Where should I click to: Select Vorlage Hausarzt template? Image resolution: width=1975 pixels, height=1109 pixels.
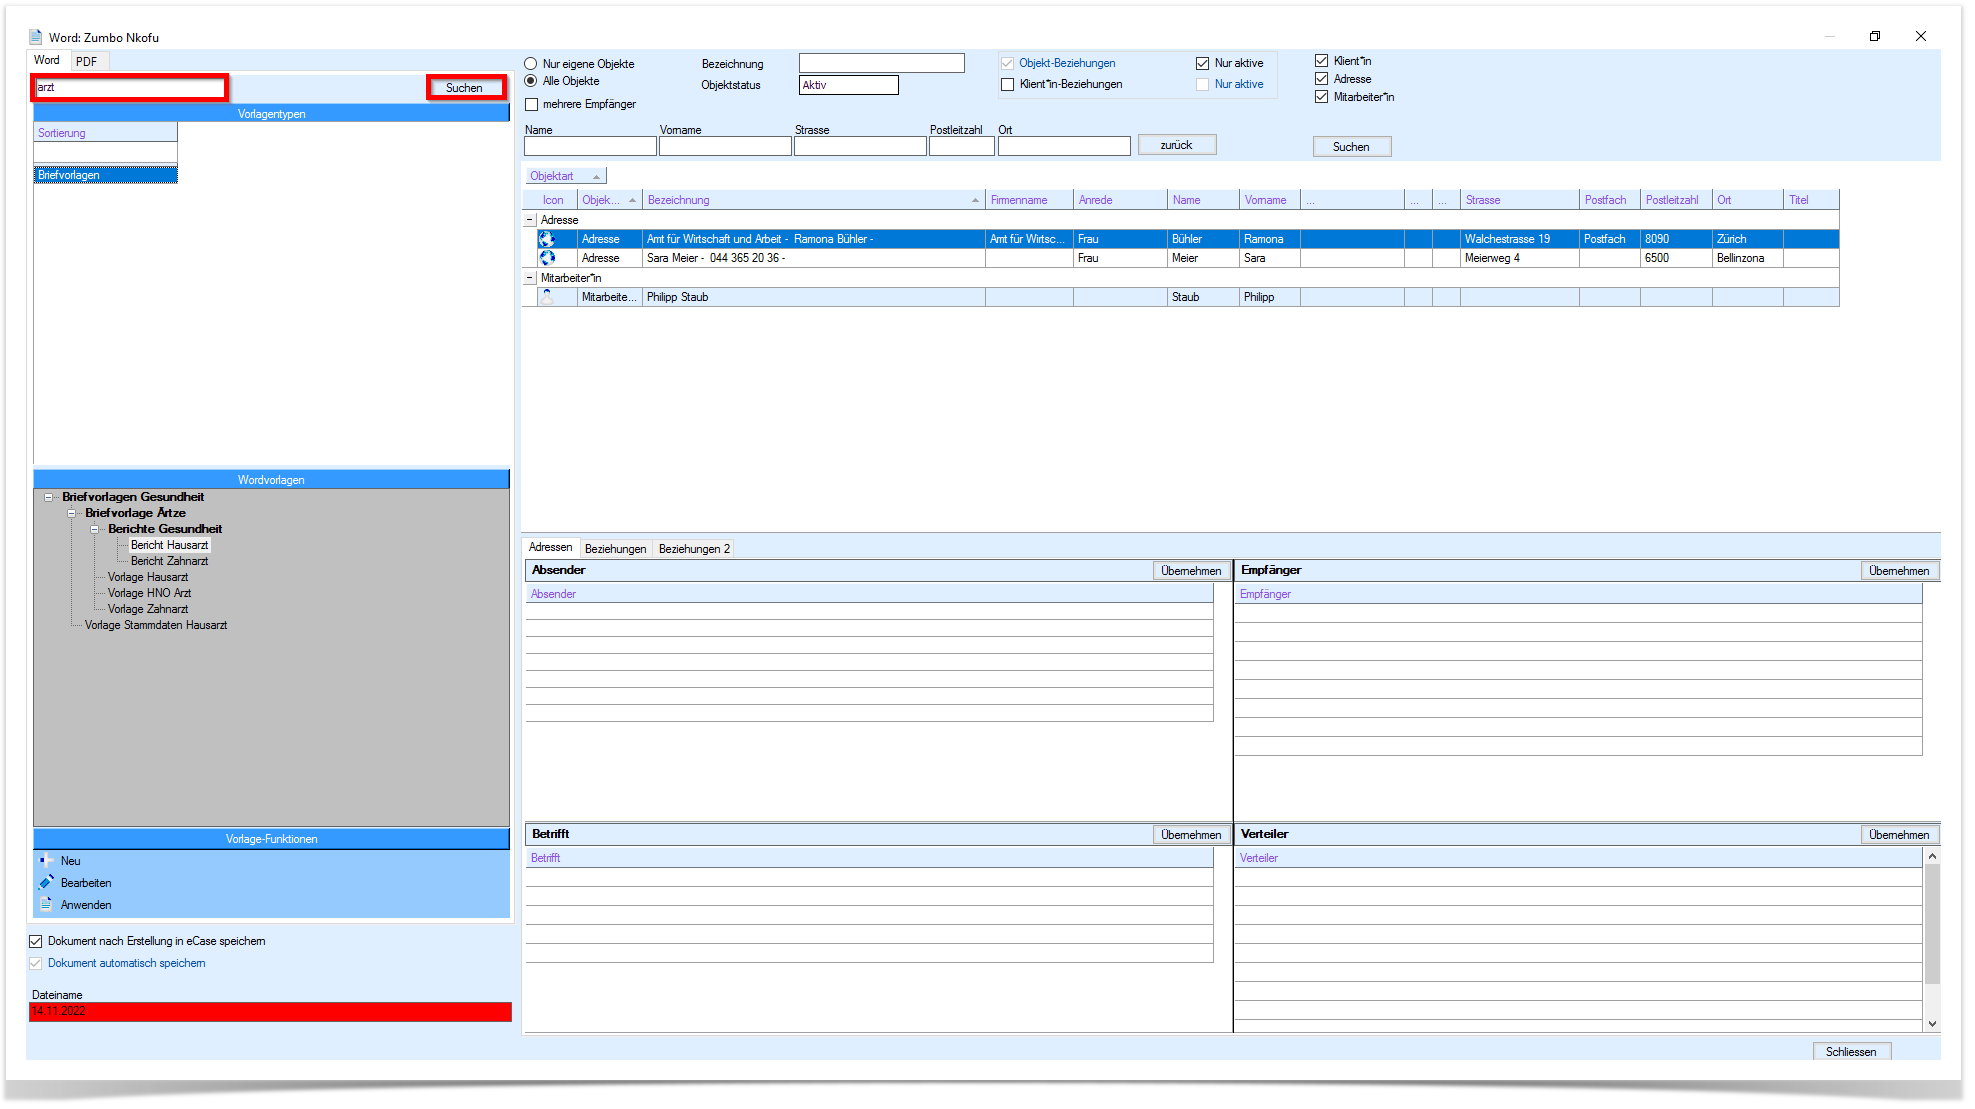click(148, 577)
